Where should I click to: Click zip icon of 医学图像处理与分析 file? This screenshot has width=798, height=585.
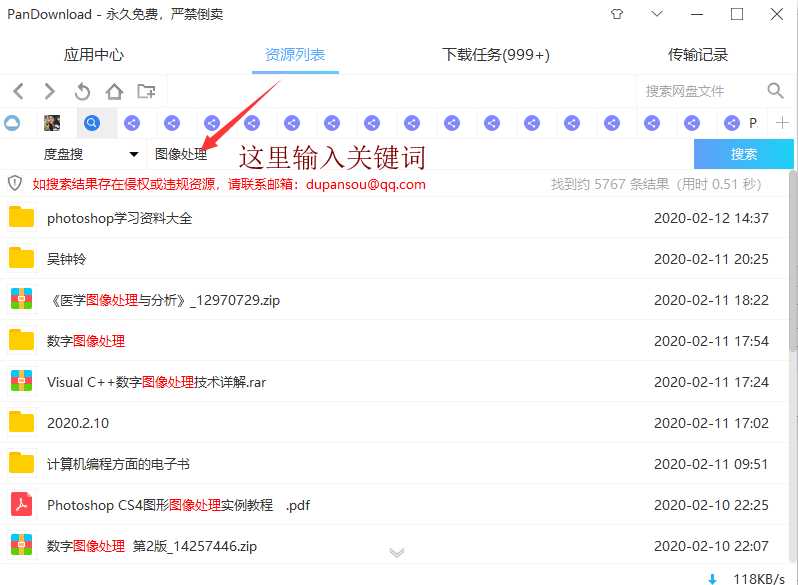[21, 299]
